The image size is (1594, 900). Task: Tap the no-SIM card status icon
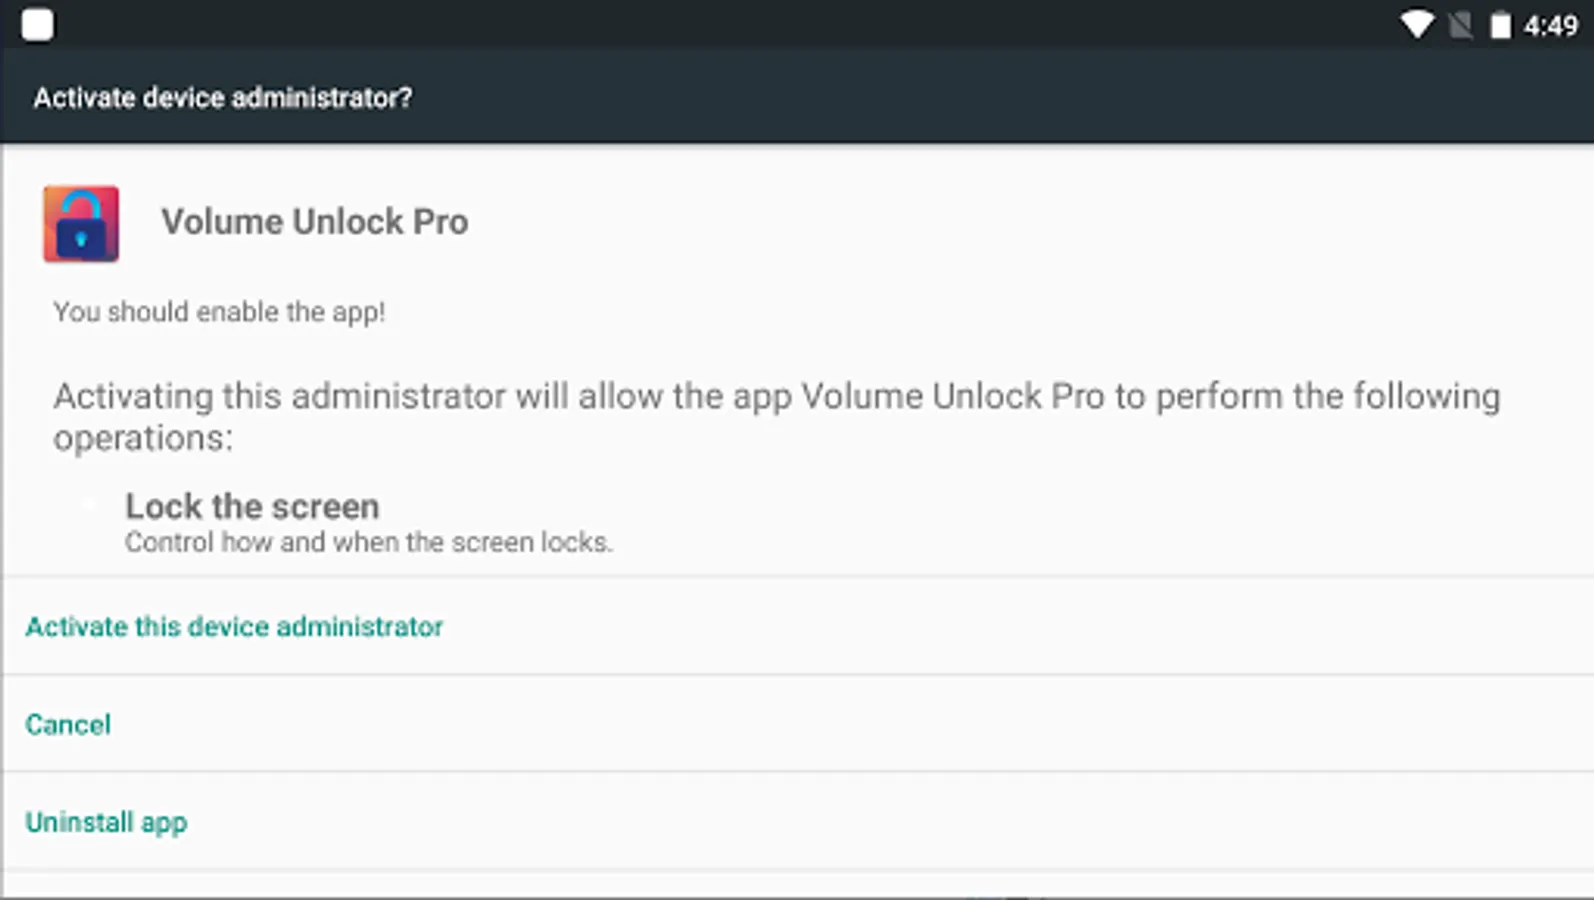[x=1460, y=25]
